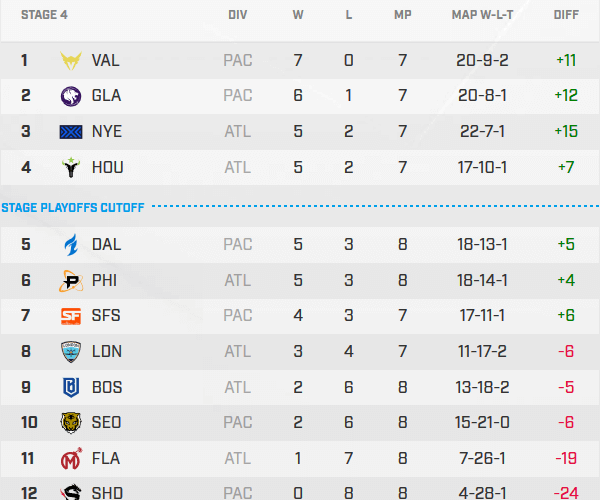Click the Houston Outlaws team logo
This screenshot has width=600, height=500.
pos(71,168)
